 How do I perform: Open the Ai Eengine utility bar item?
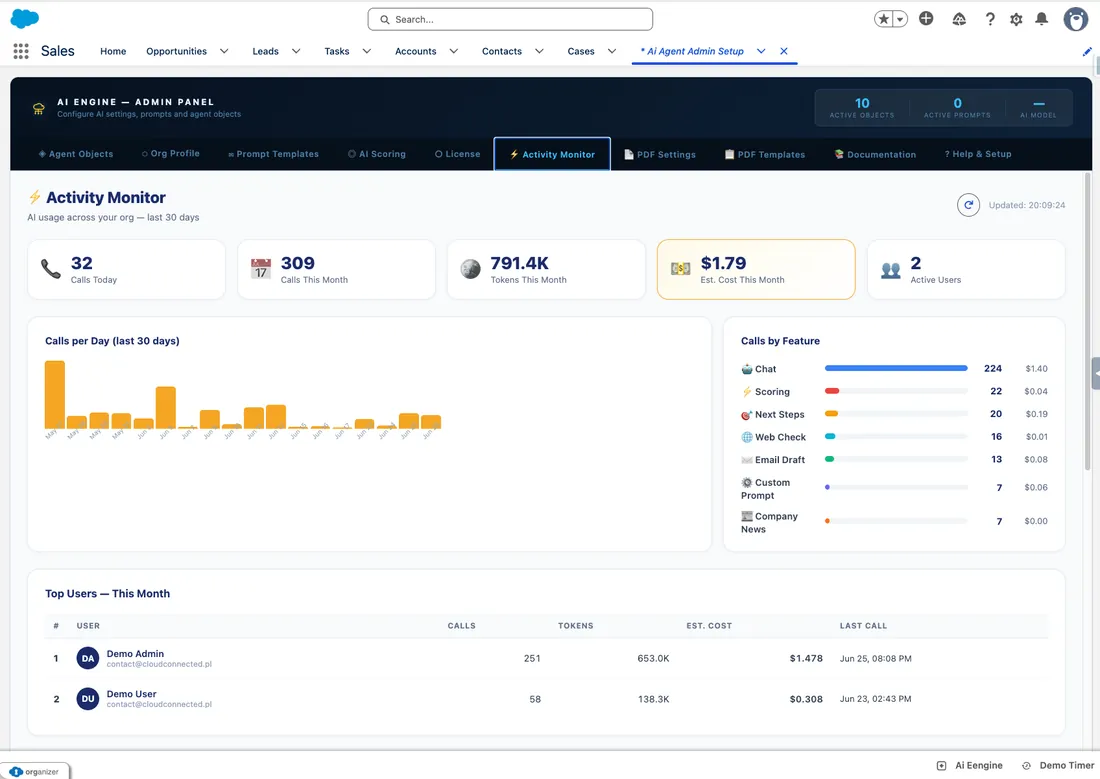pos(970,766)
